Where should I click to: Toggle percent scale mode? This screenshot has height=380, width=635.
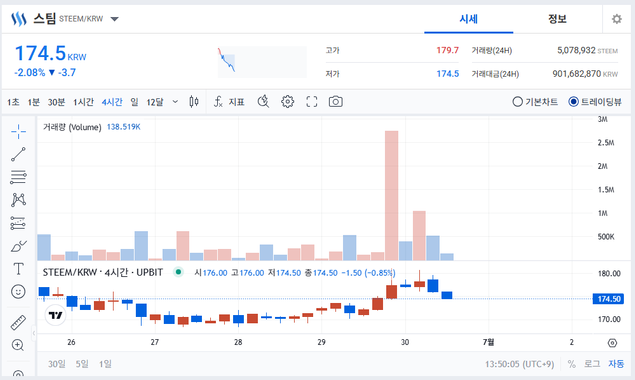click(x=571, y=364)
